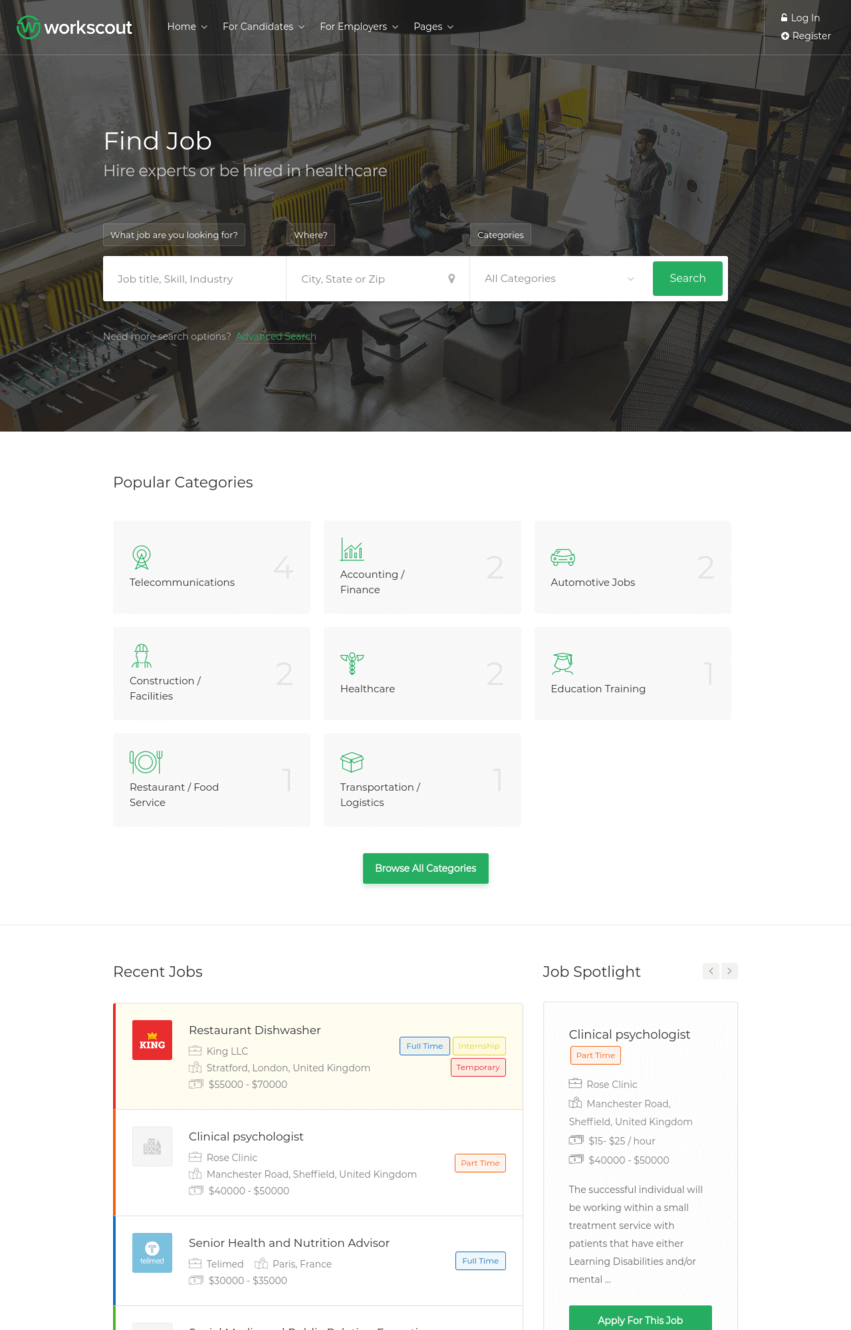Click the location pin icon in search
This screenshot has height=1330, width=851.
tap(451, 279)
